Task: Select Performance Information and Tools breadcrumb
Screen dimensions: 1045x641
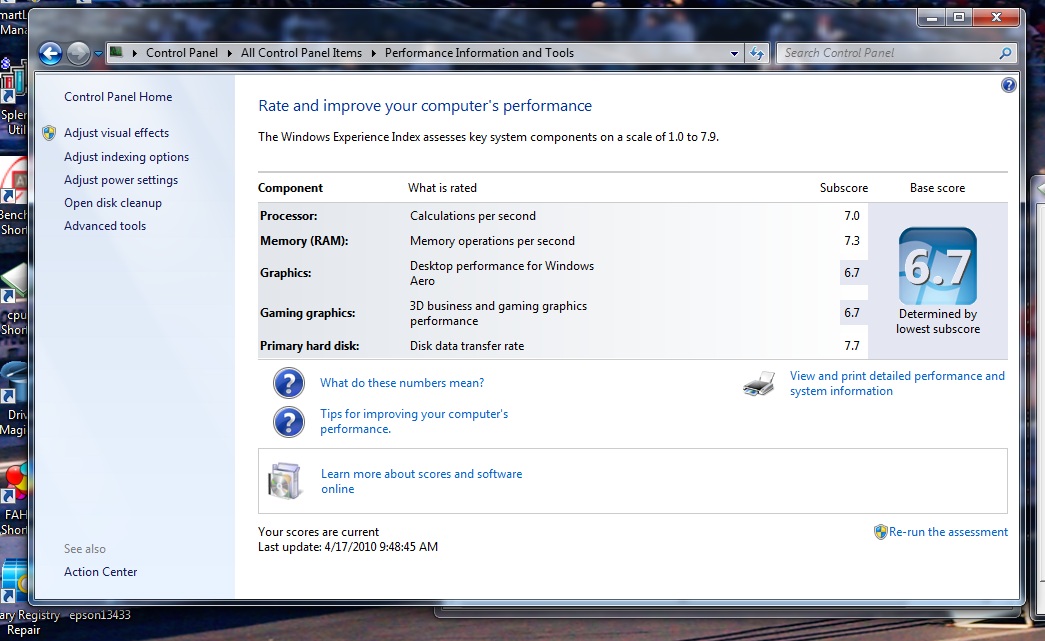Action: [x=479, y=53]
